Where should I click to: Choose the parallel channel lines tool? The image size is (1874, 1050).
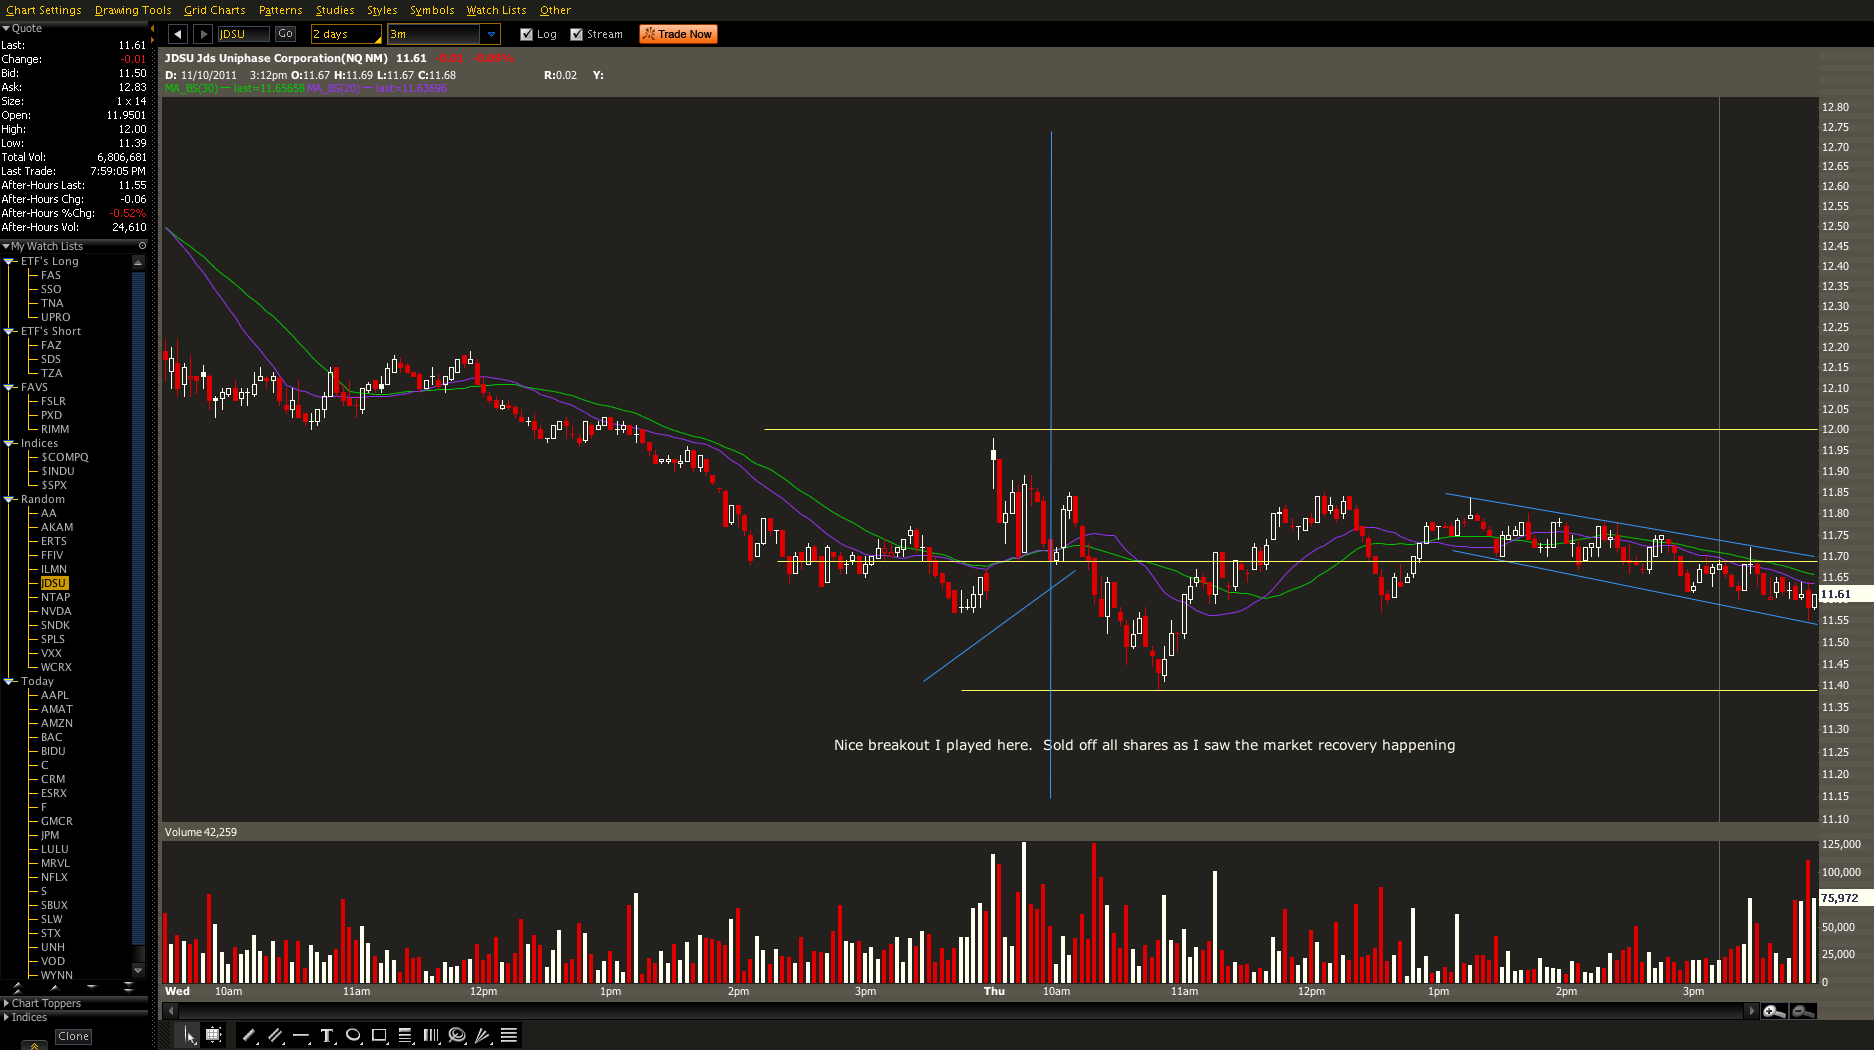point(275,1036)
